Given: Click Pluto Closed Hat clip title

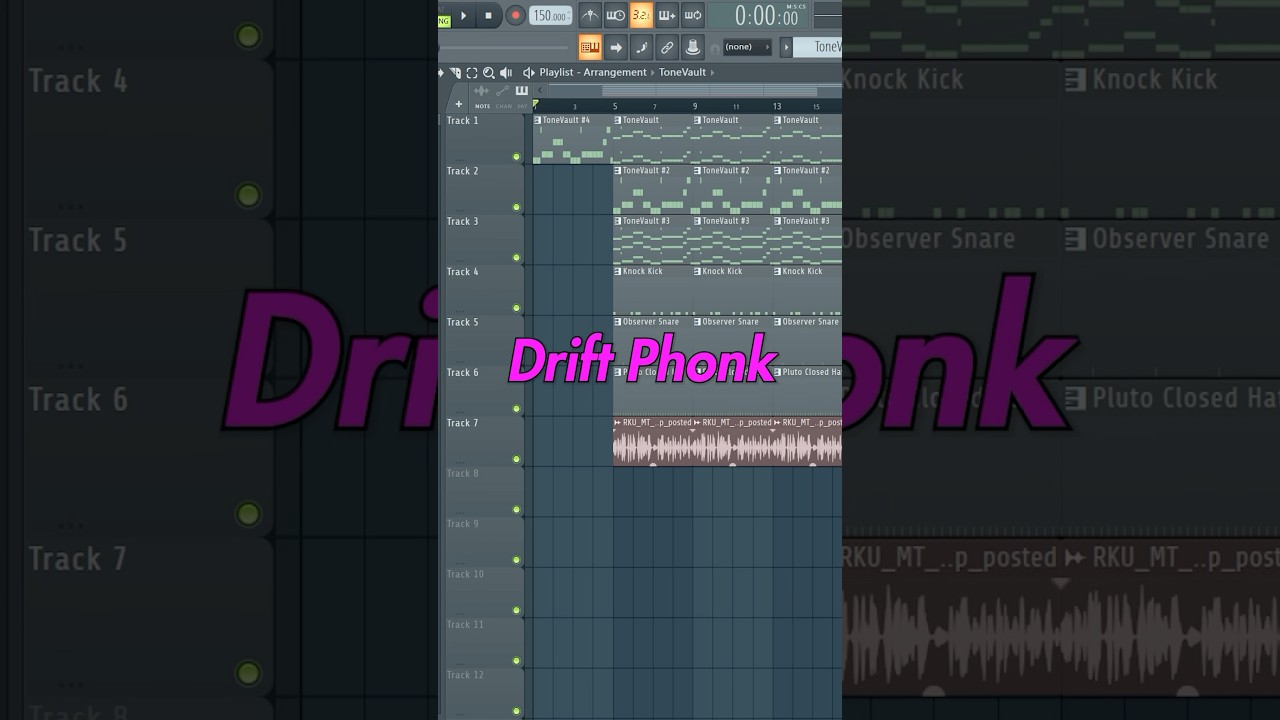Looking at the screenshot, I should (x=812, y=372).
